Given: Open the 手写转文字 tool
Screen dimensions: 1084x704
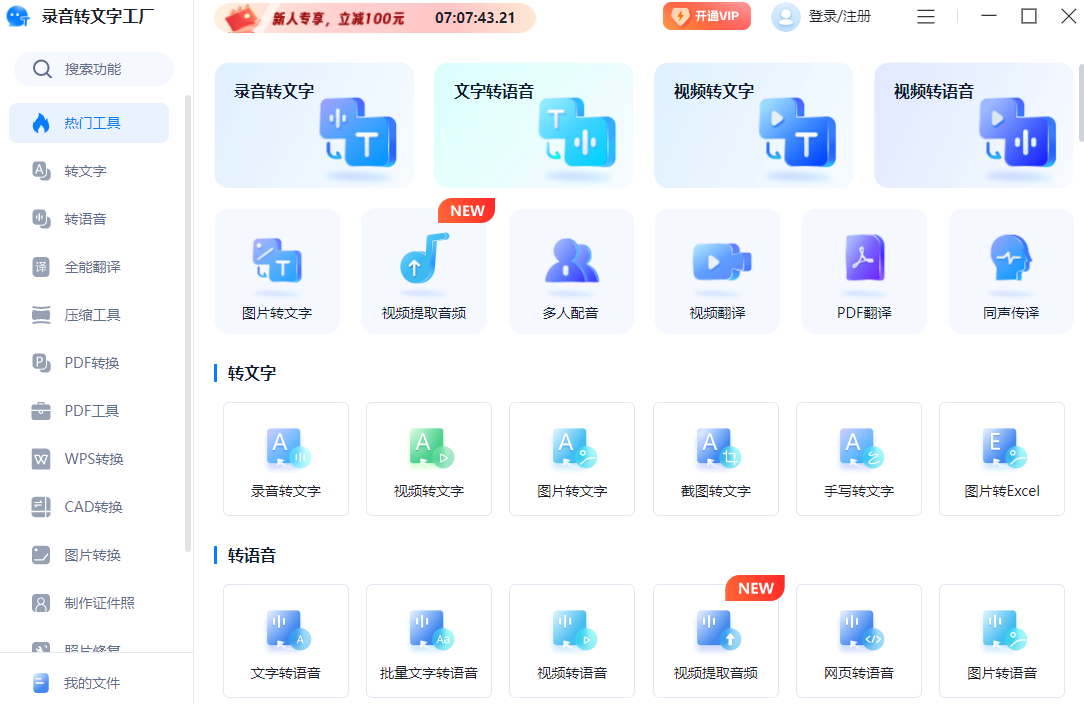Looking at the screenshot, I should coord(858,458).
